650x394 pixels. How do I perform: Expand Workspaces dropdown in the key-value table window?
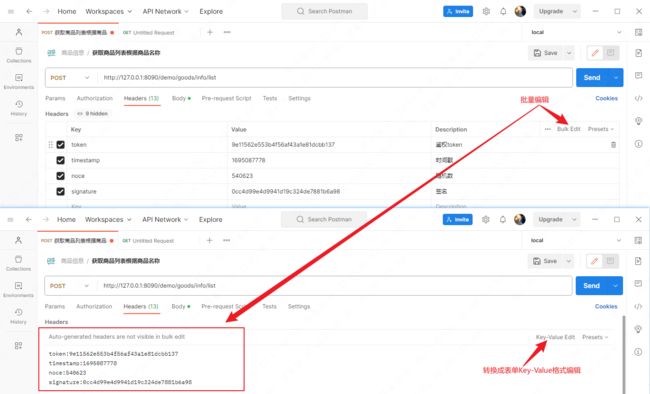click(x=109, y=12)
